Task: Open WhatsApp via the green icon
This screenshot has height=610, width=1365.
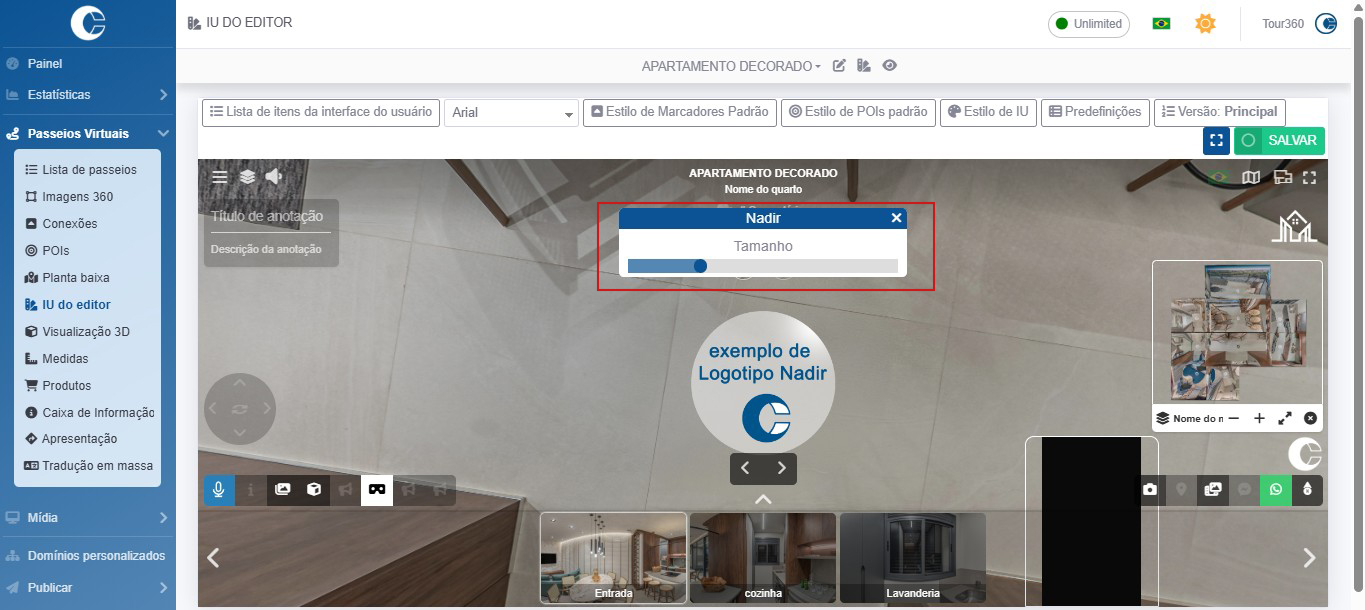Action: click(1275, 490)
